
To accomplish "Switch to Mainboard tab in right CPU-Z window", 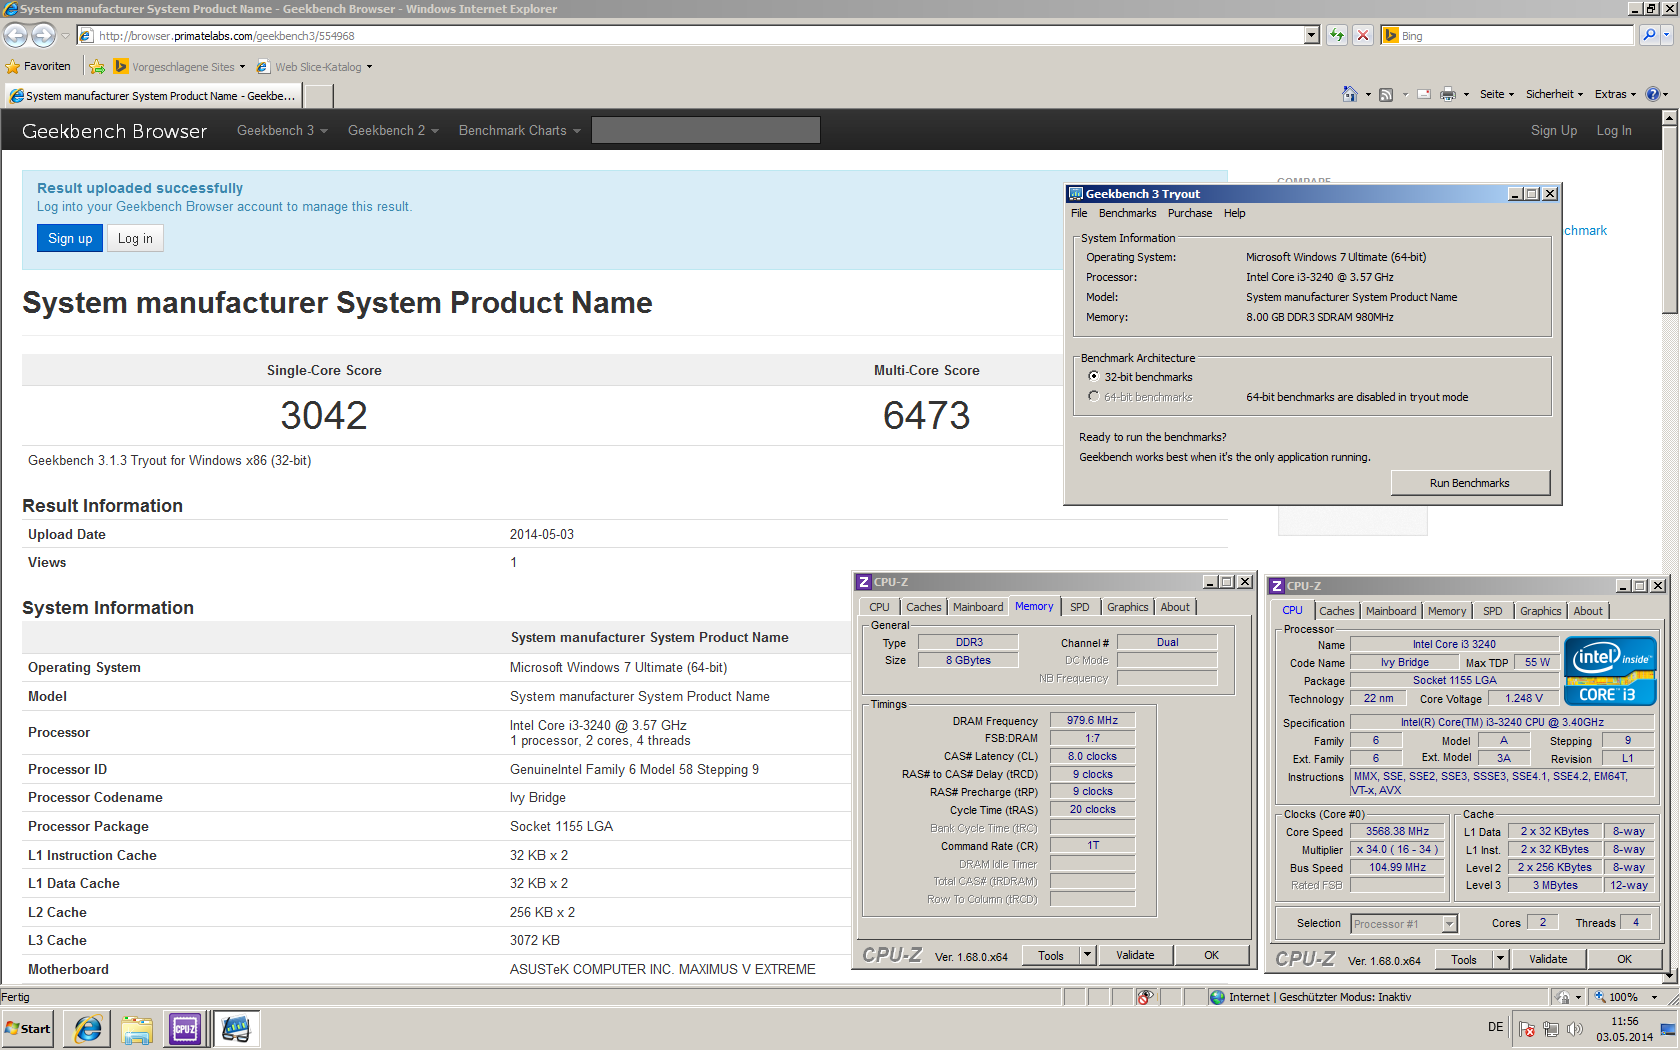I will (1391, 611).
